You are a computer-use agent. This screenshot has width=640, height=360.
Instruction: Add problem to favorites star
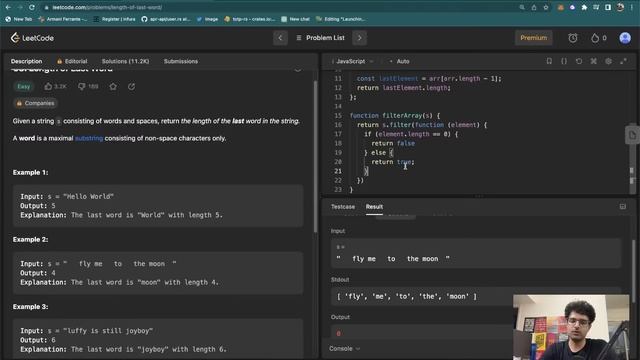113,87
